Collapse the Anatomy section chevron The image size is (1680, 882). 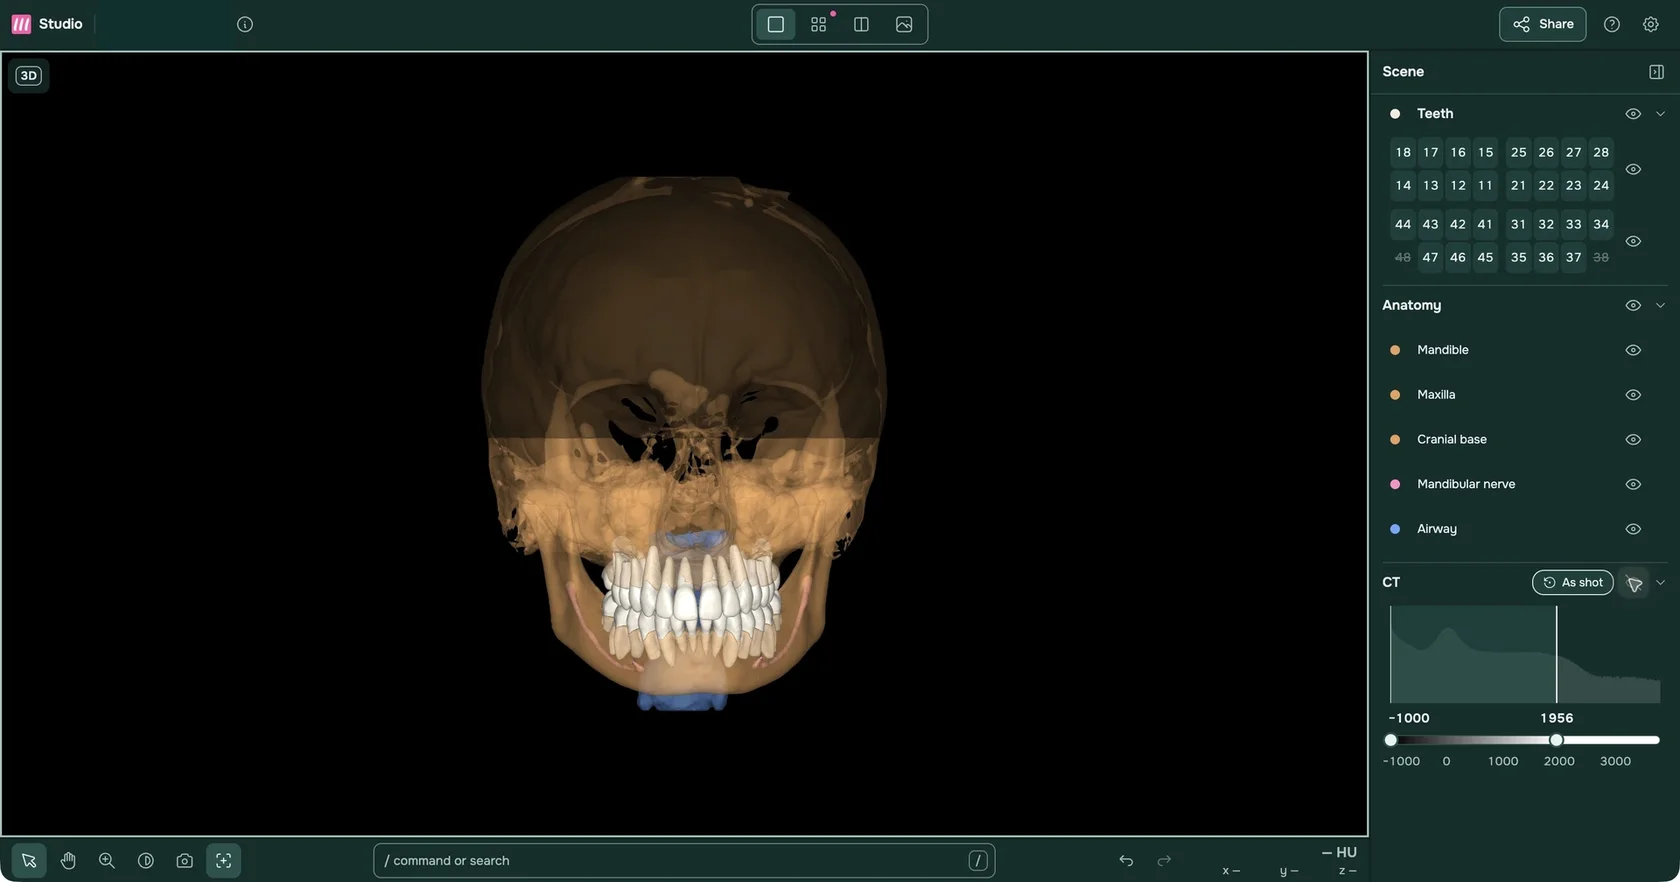(1661, 305)
